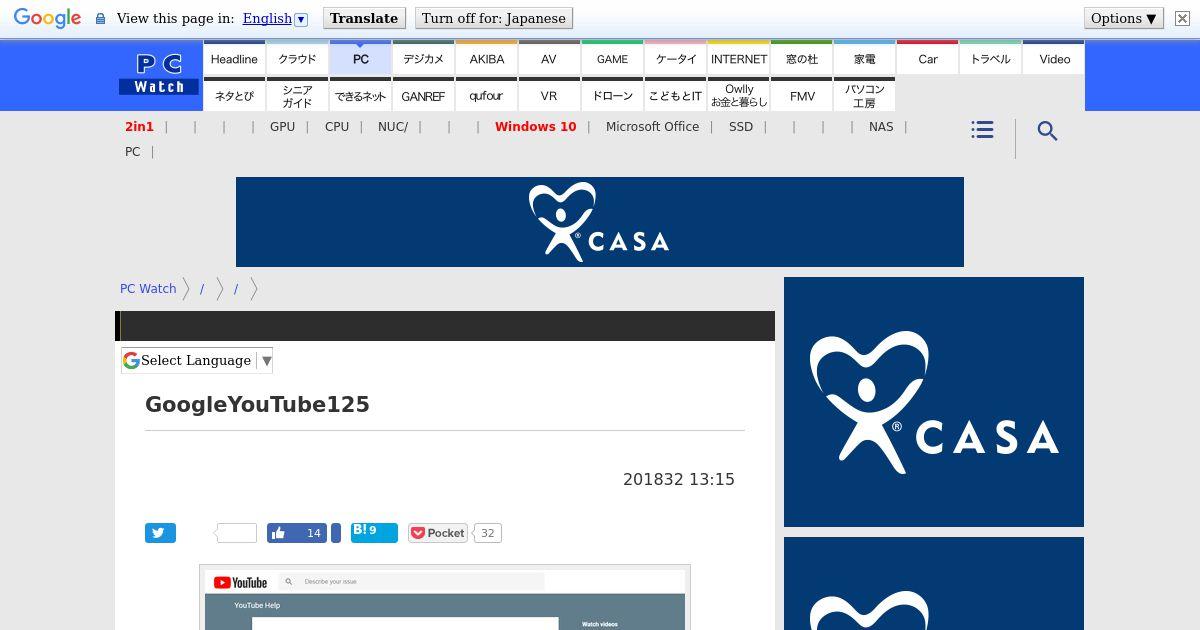This screenshot has width=1200, height=630.
Task: Click the PC Watch breadcrumb link
Action: point(148,288)
